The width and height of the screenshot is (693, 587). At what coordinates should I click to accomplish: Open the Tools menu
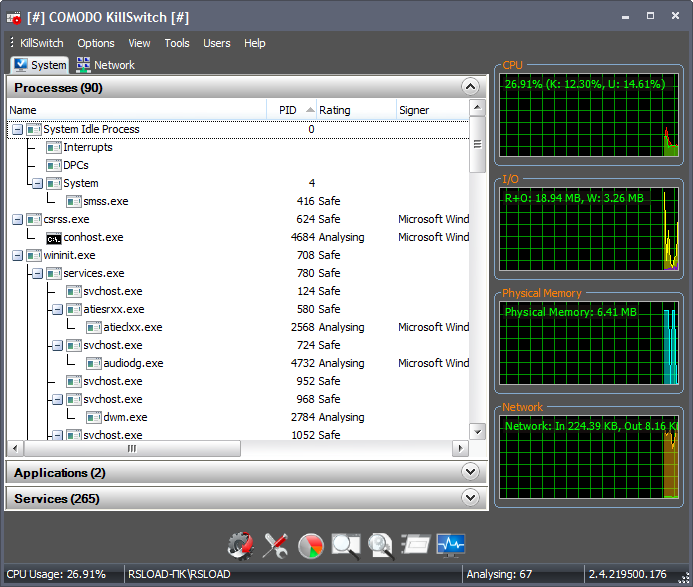pos(177,43)
